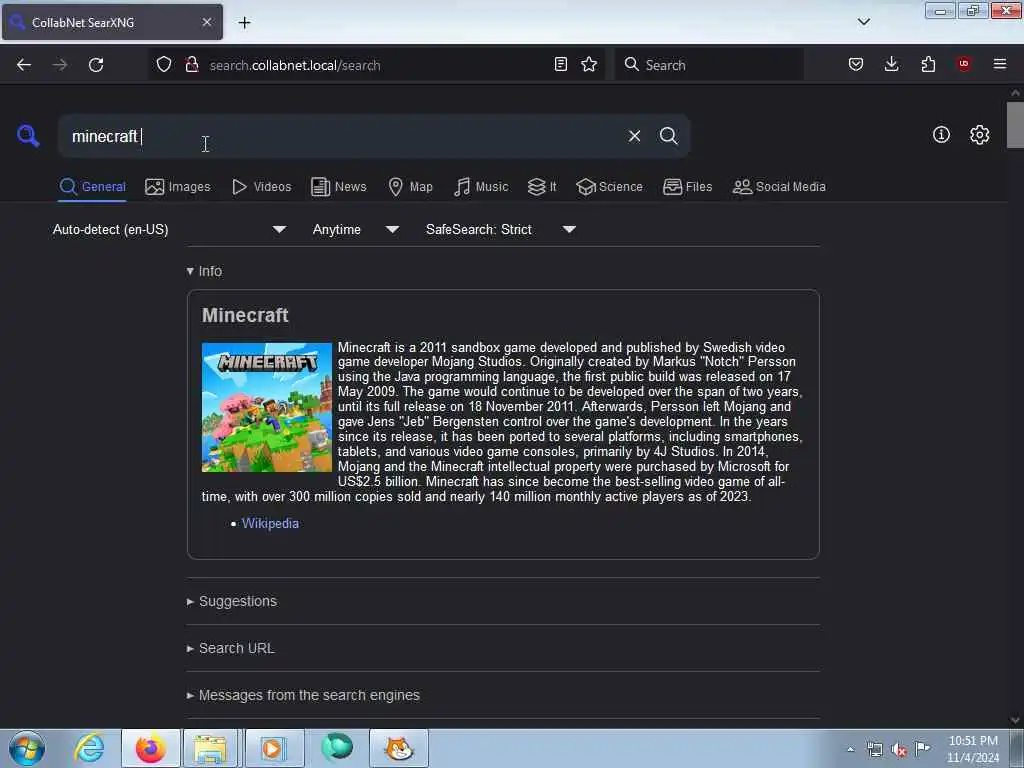View site security padlock info
The width and height of the screenshot is (1024, 768).
tap(191, 65)
